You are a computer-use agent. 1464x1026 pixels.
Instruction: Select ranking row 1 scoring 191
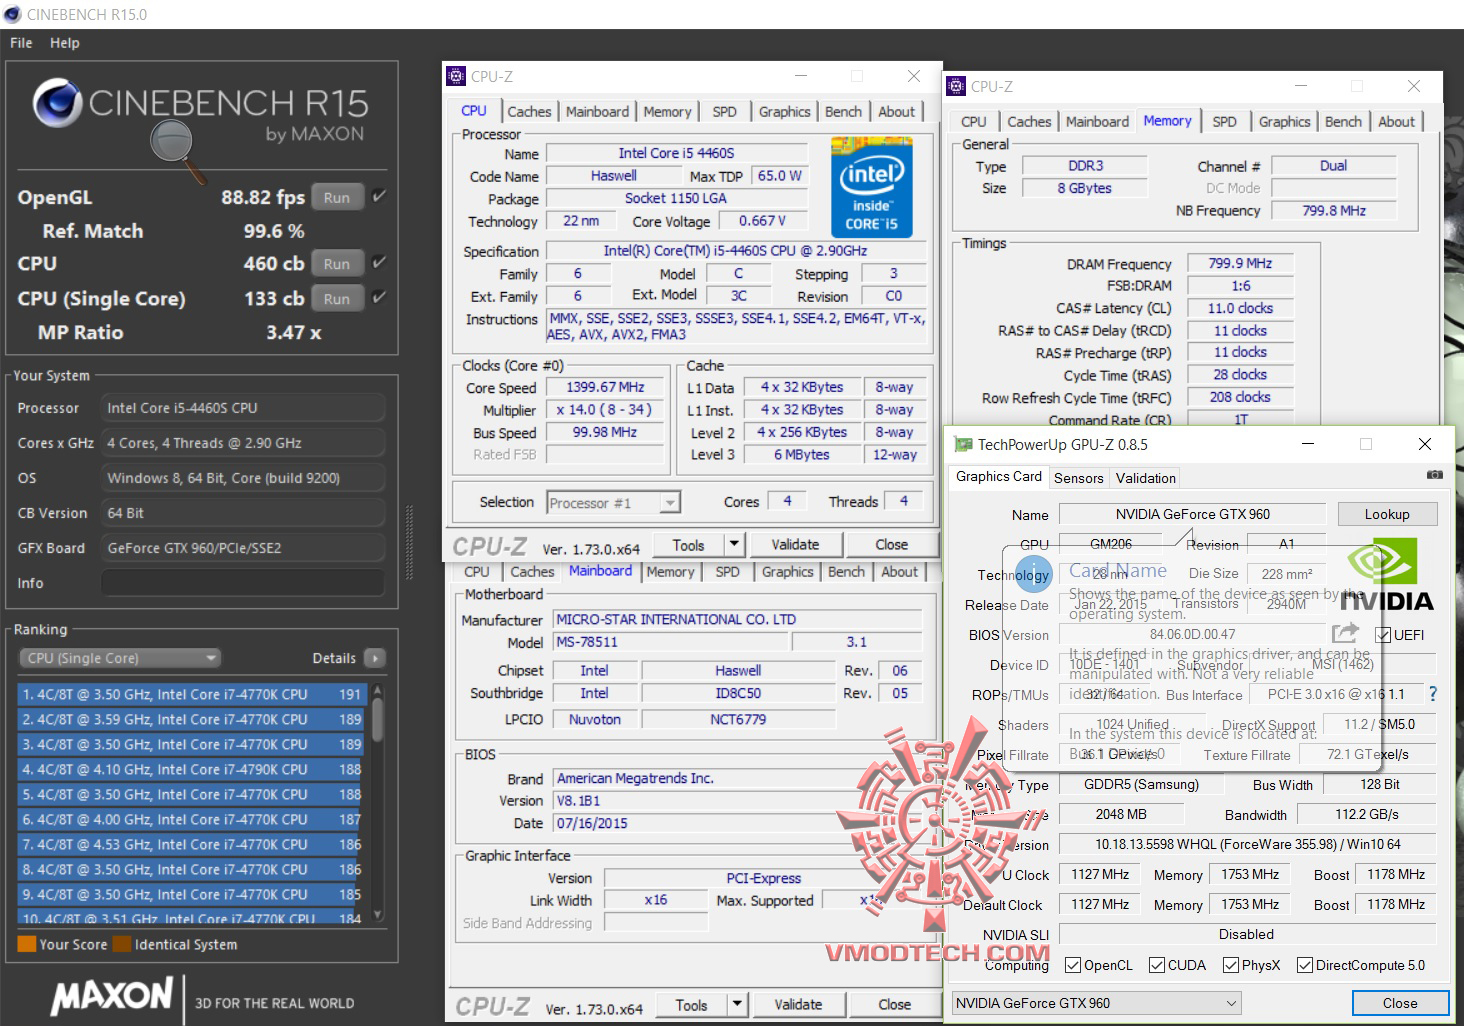click(192, 694)
